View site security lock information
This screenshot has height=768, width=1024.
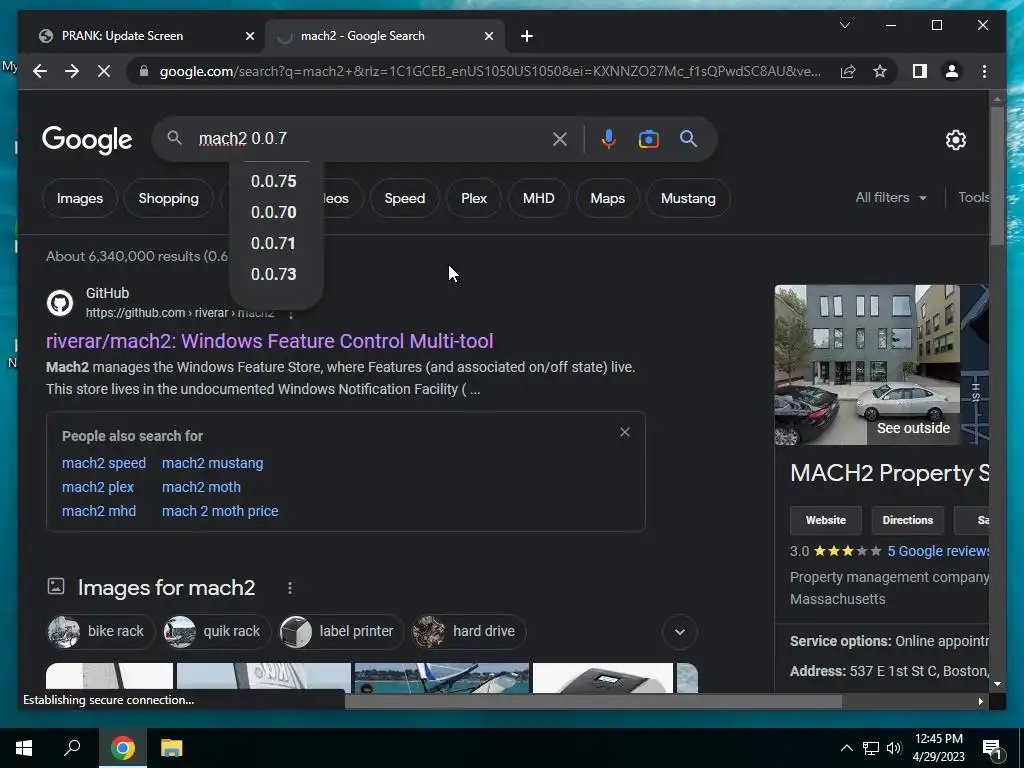tap(144, 71)
